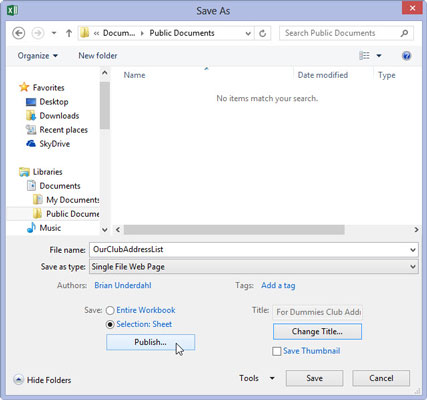Select Libraries in navigation pane
Viewport: 427px width, 400px height.
tap(47, 172)
